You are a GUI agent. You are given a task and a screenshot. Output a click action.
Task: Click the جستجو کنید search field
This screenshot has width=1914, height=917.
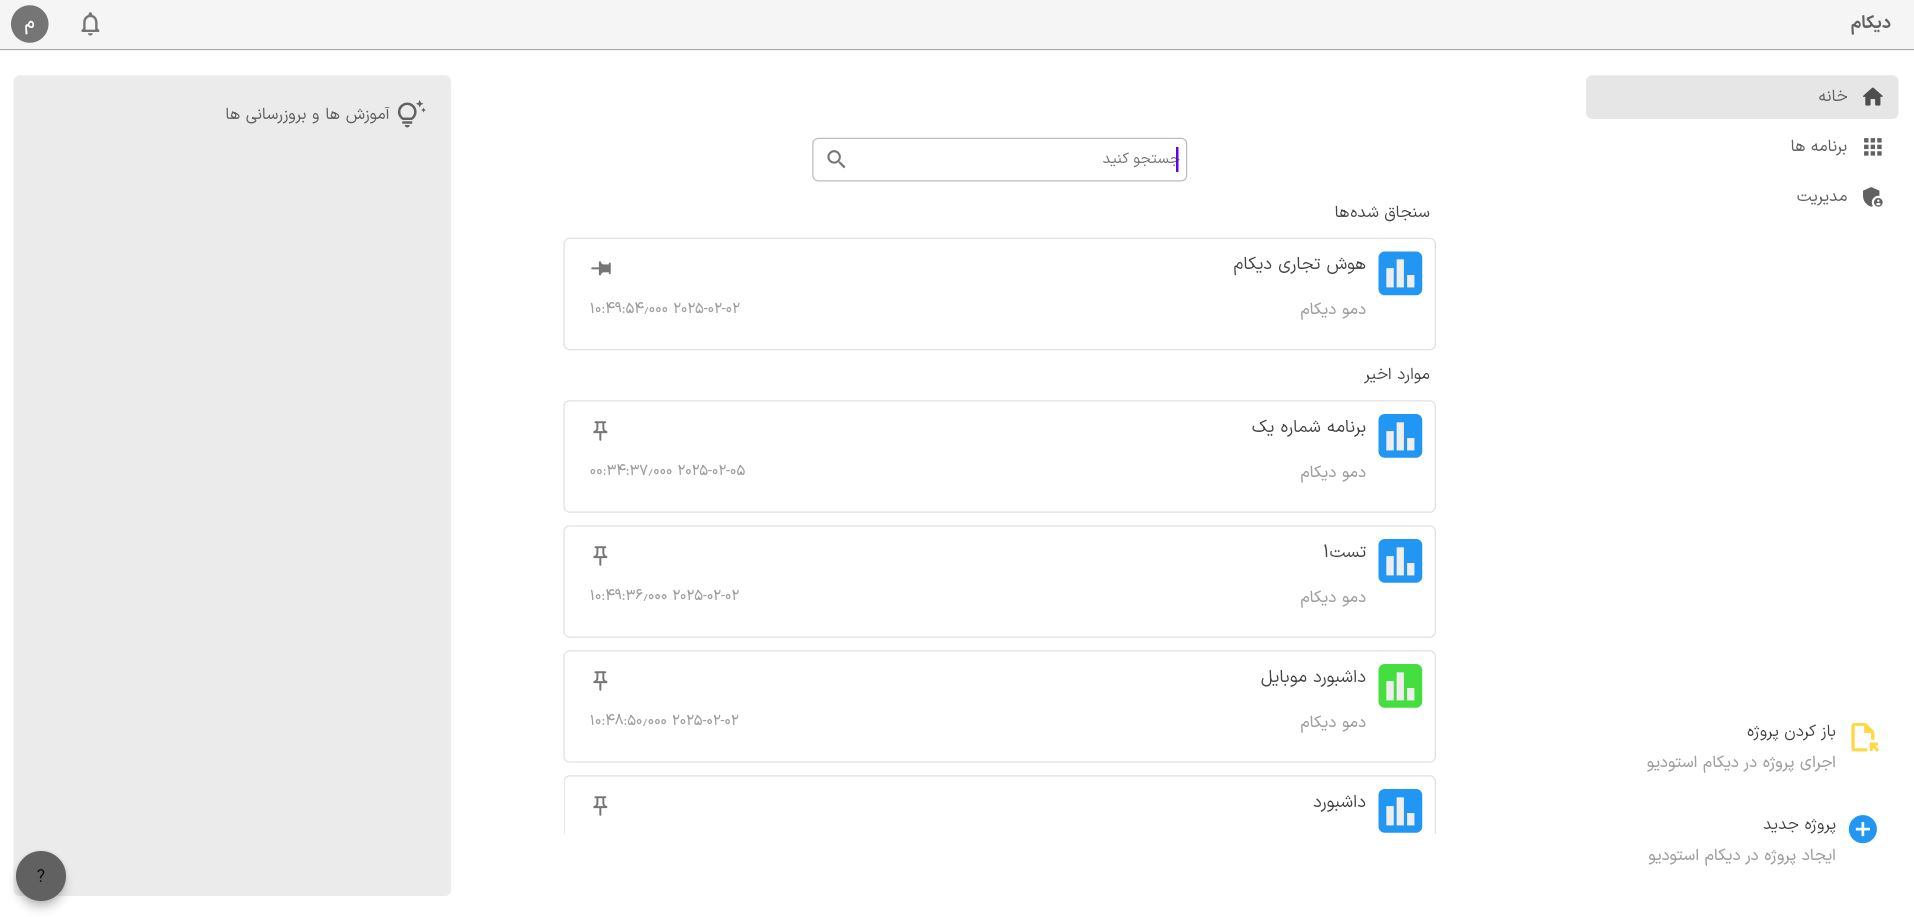[x=1000, y=159]
